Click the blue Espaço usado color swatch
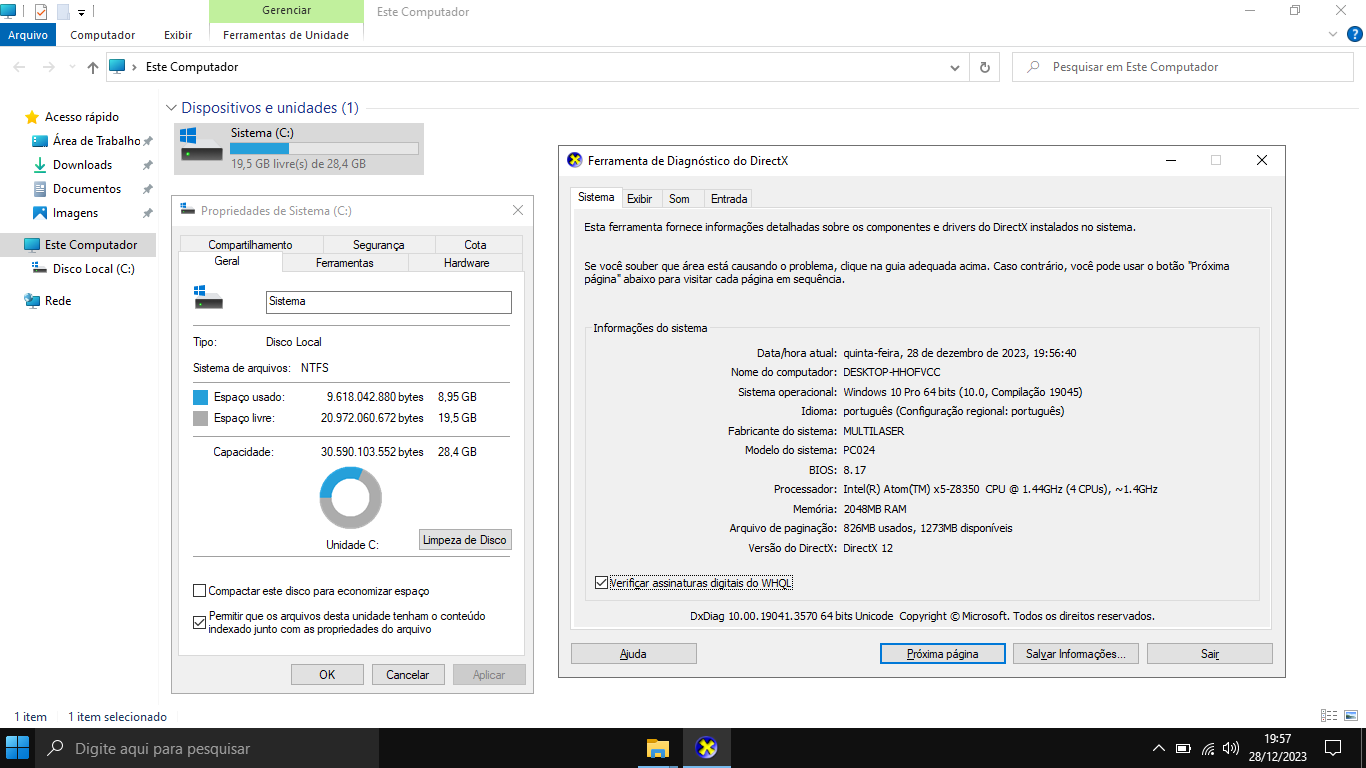1366x768 pixels. [x=200, y=397]
